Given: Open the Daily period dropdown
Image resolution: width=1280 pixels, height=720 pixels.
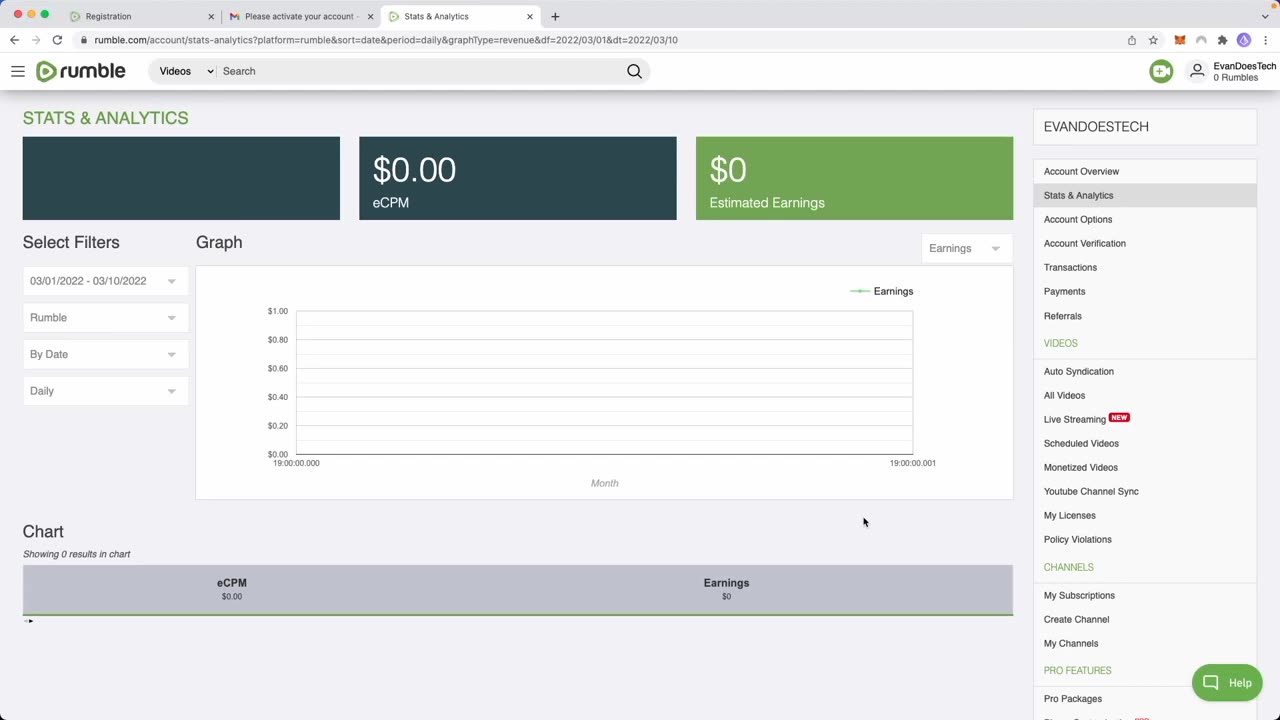Looking at the screenshot, I should tap(105, 391).
